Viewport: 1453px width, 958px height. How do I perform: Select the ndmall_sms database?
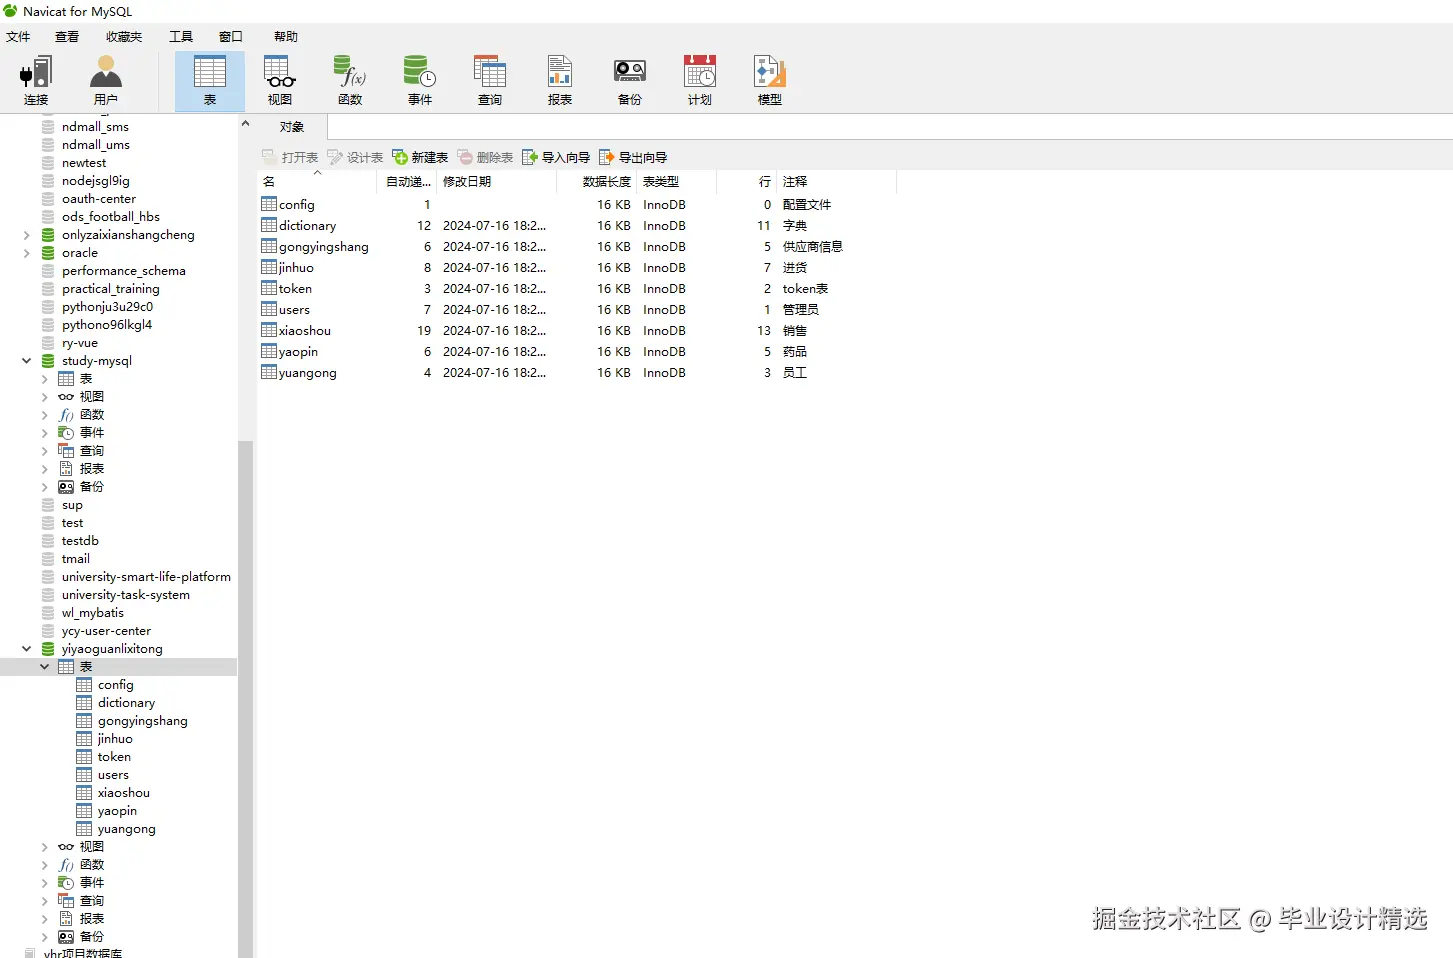point(95,127)
